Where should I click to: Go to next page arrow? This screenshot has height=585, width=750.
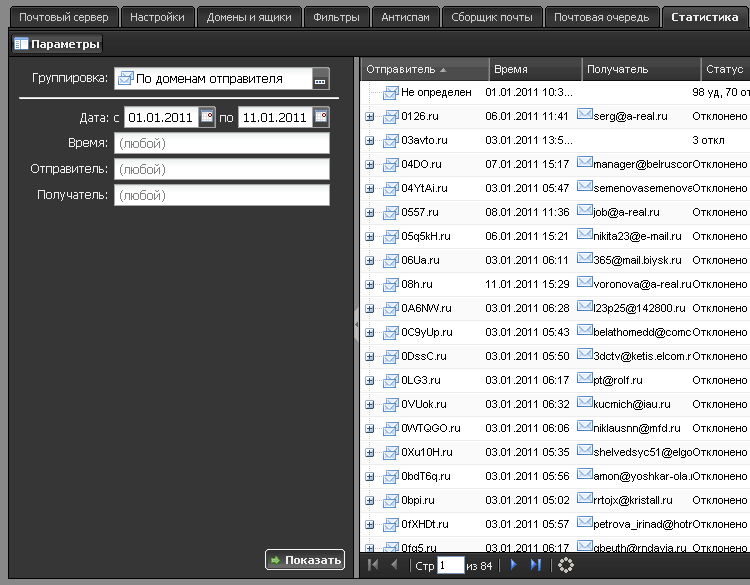(x=514, y=565)
